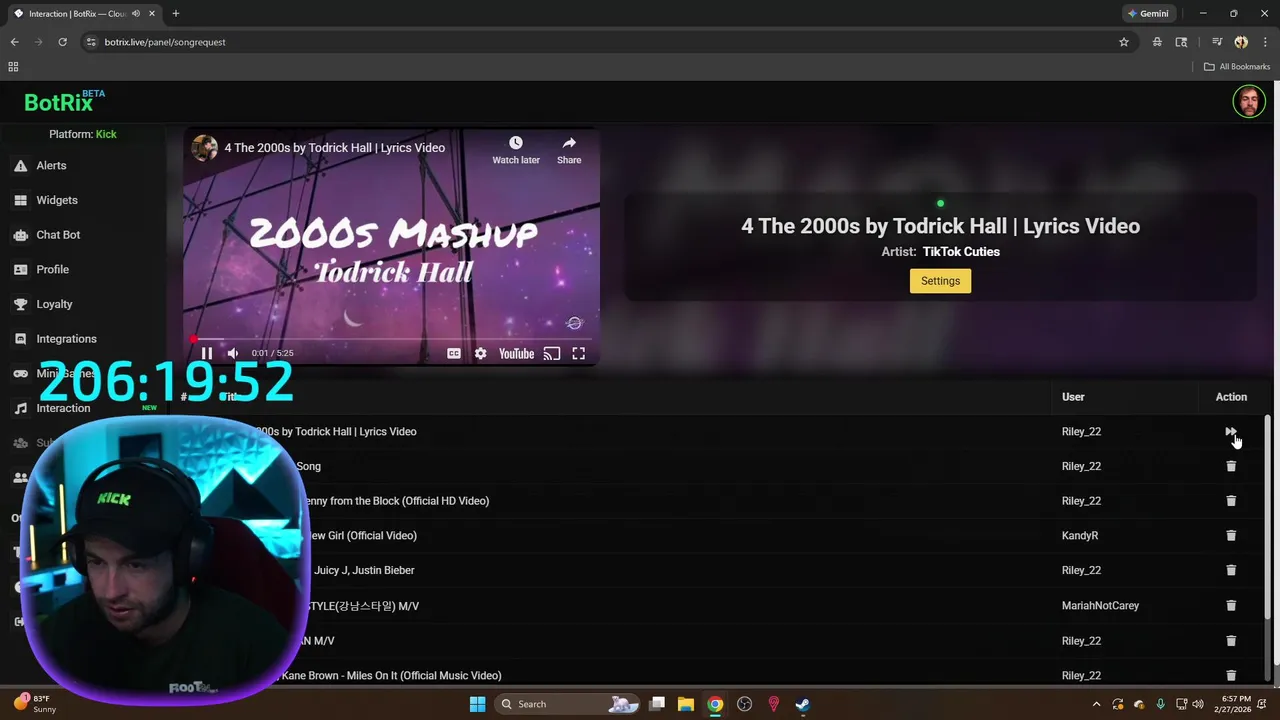Viewport: 1280px width, 720px height.
Task: Click the User column header
Action: pos(1073,397)
